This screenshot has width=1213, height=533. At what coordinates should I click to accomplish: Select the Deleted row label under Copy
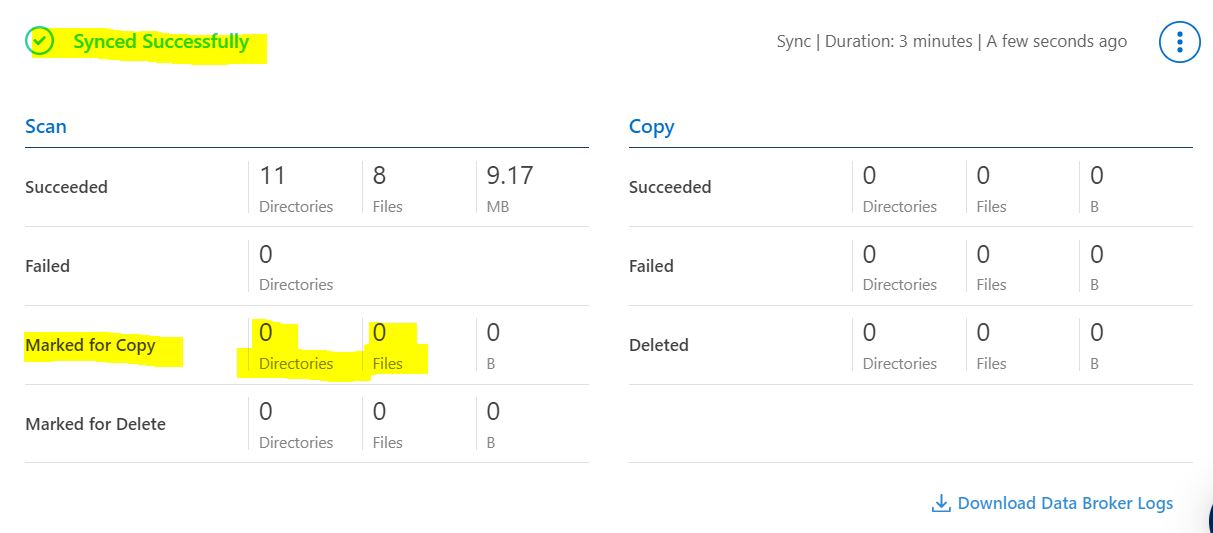coord(658,345)
